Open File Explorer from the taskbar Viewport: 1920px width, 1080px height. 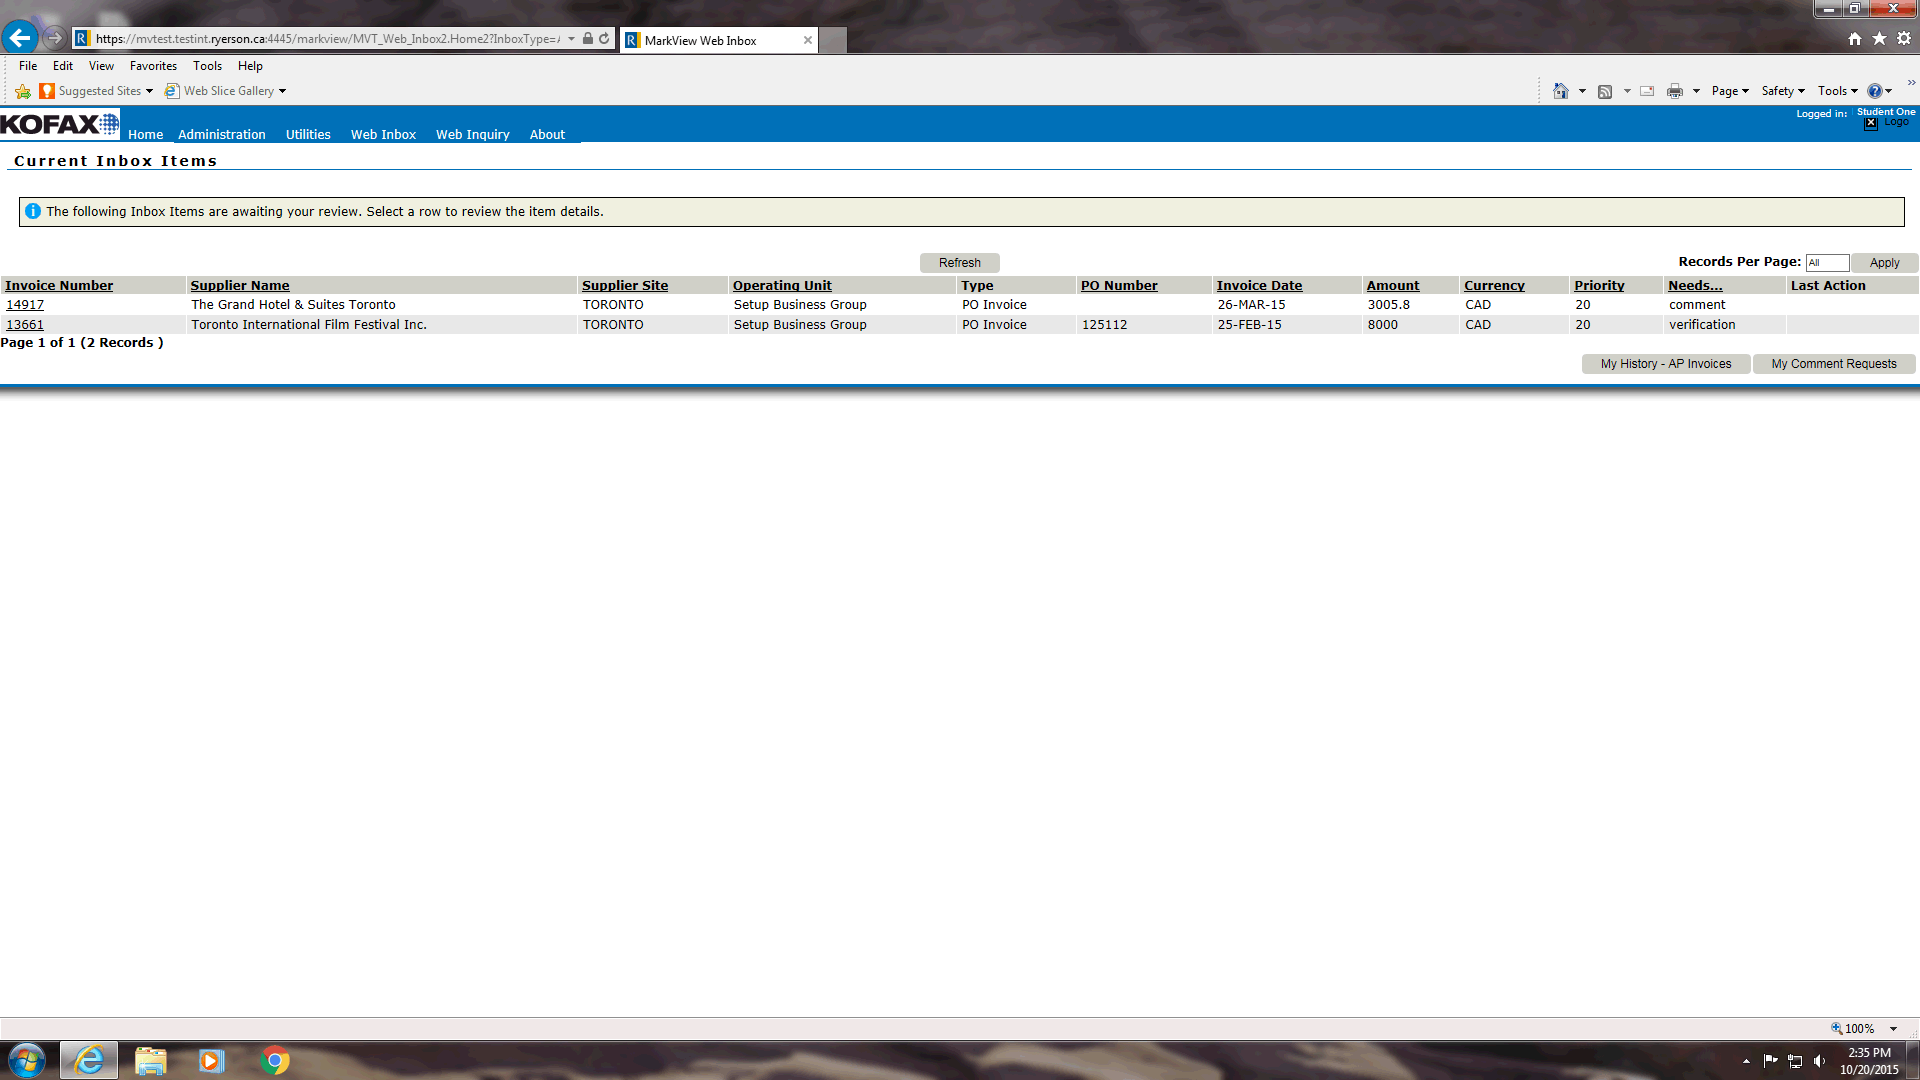(x=150, y=1060)
